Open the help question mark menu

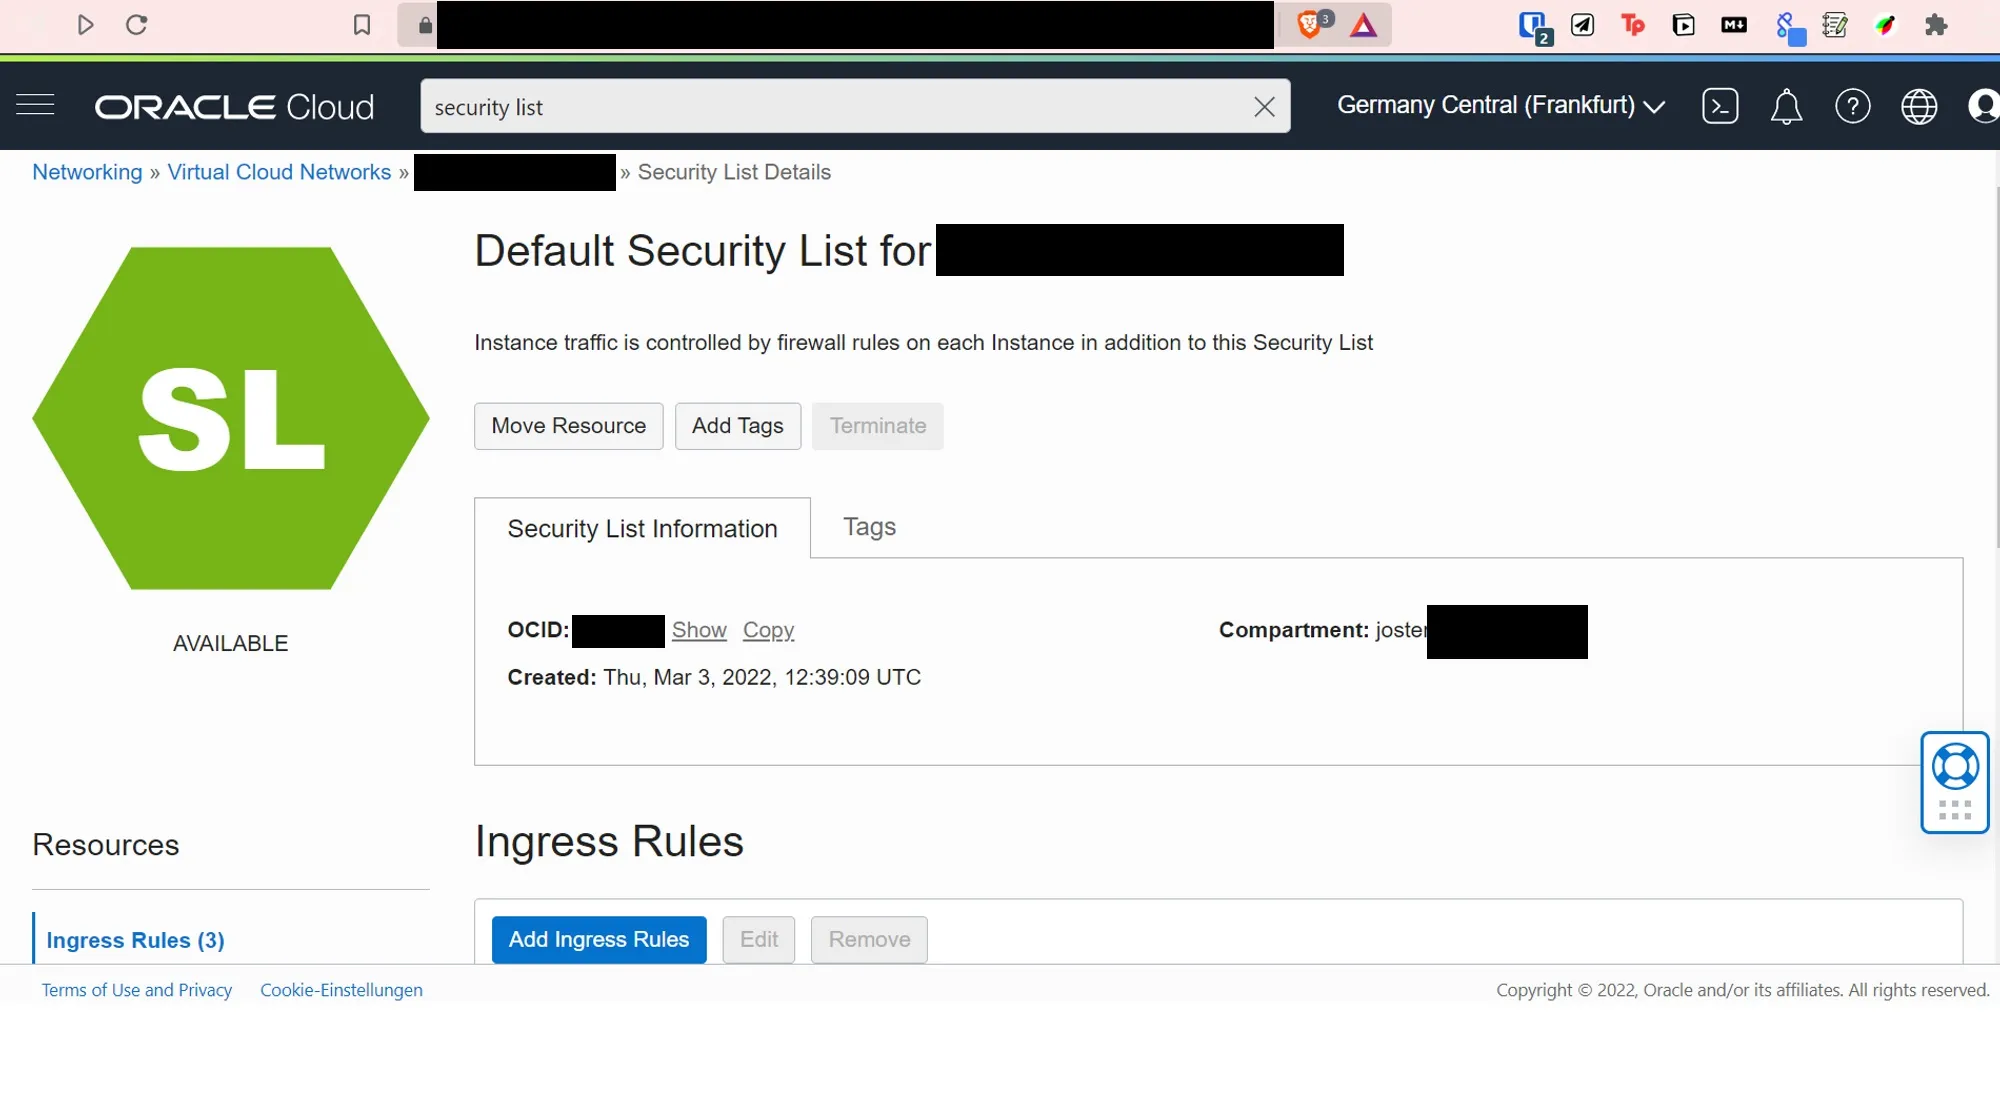[x=1852, y=105]
